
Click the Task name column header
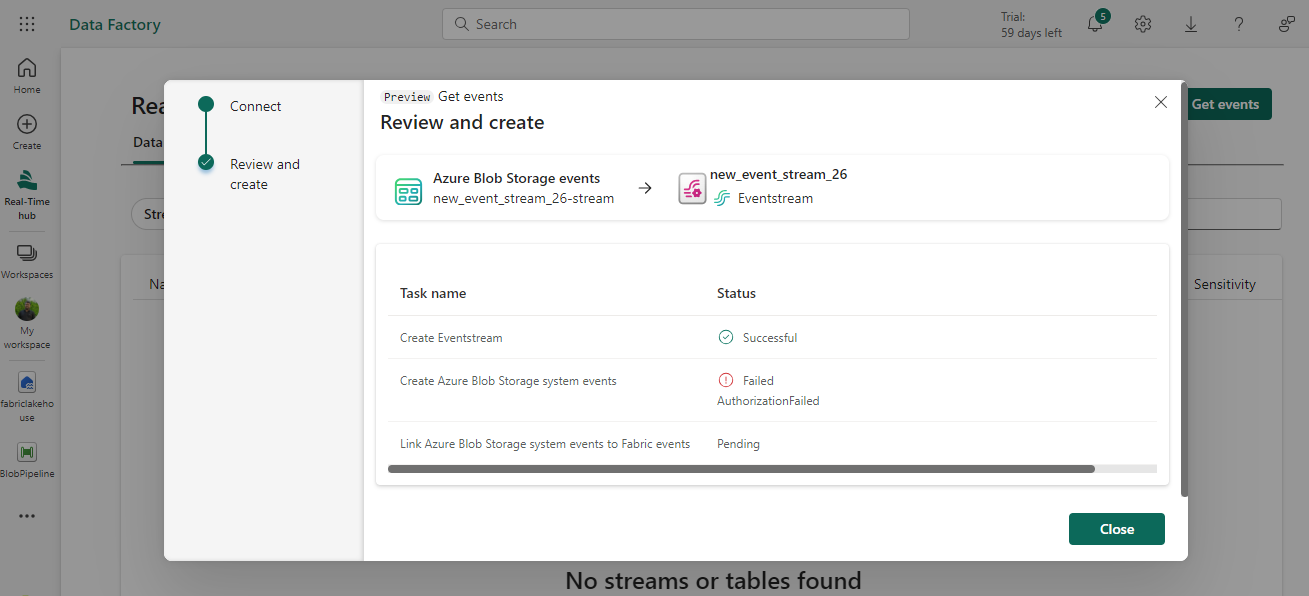[433, 293]
